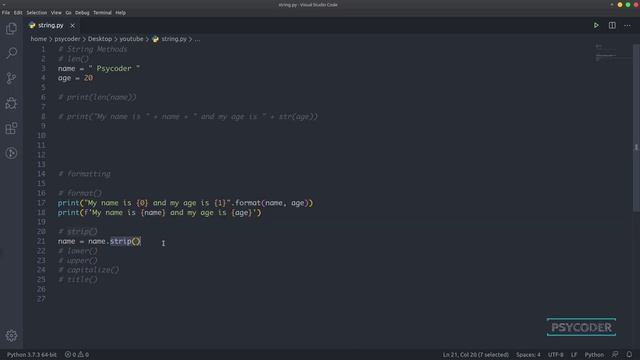Select the string.py editor tab
This screenshot has width=640, height=360.
(51, 25)
